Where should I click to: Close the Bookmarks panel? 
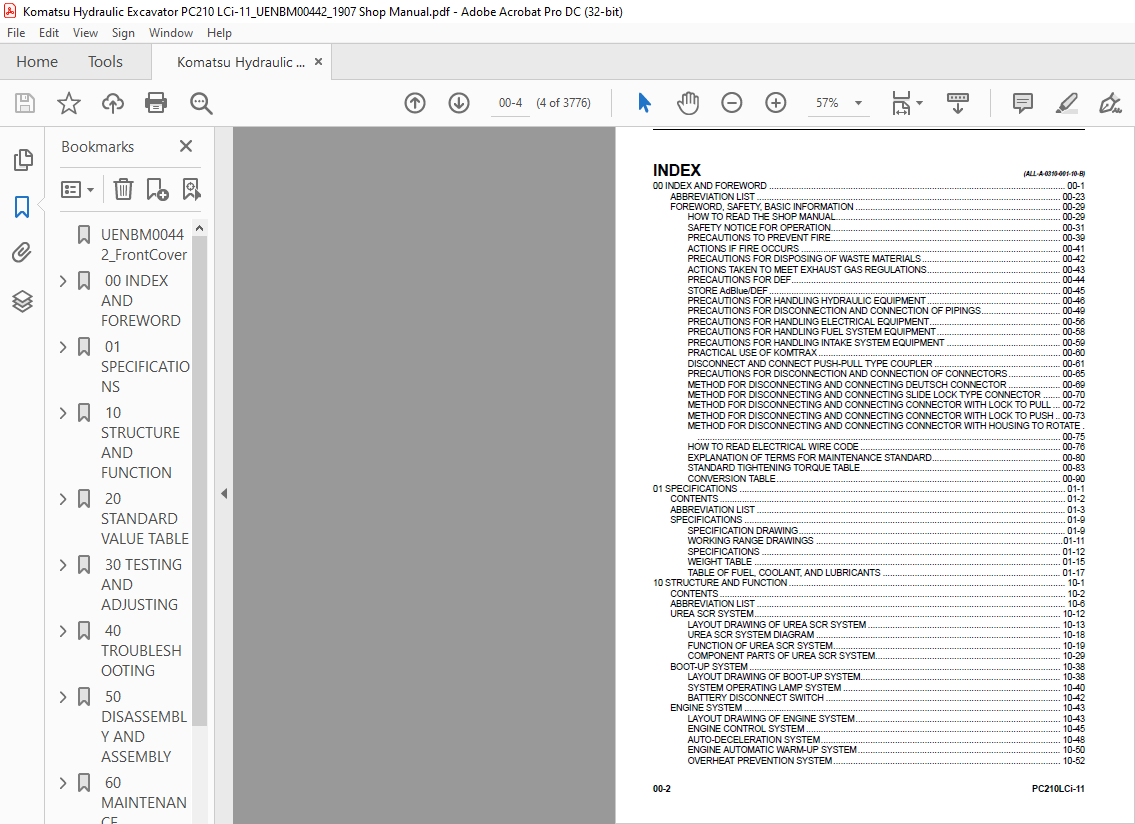[186, 146]
